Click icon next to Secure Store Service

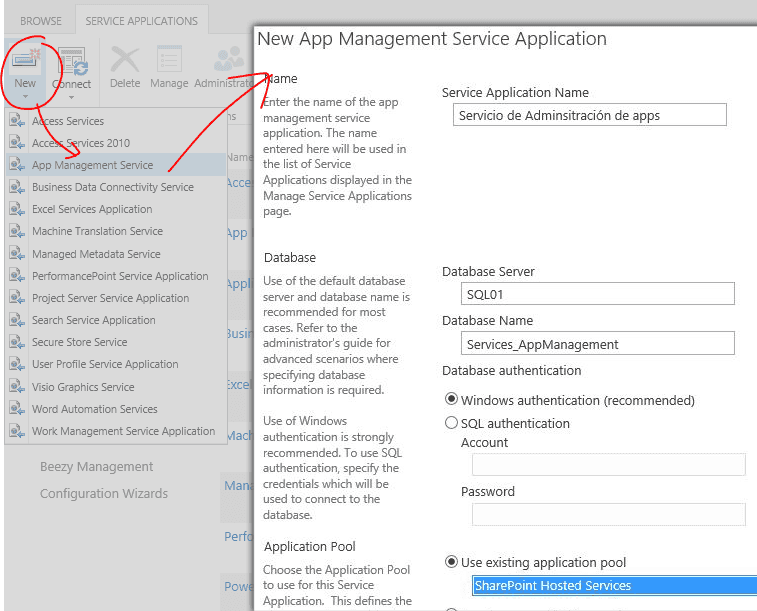[x=16, y=342]
